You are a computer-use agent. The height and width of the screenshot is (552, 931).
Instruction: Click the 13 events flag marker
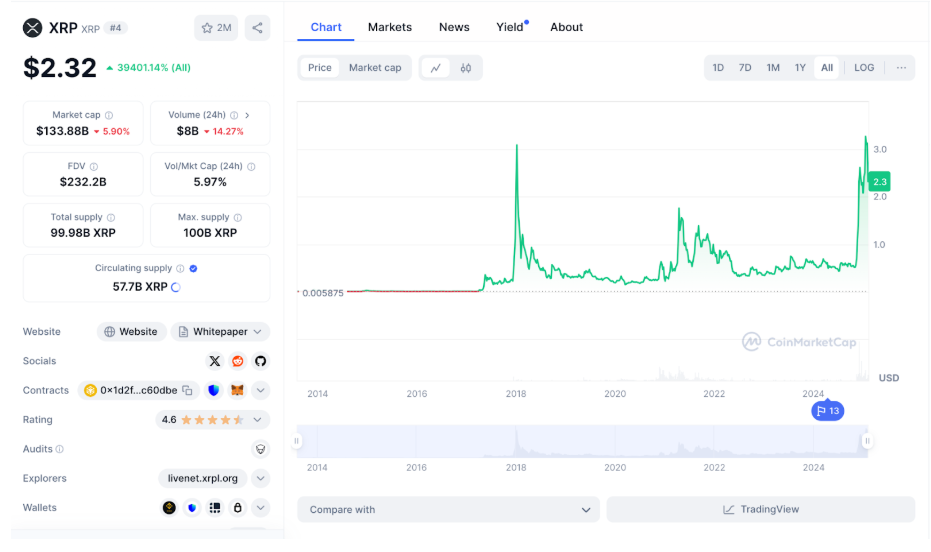pos(828,411)
